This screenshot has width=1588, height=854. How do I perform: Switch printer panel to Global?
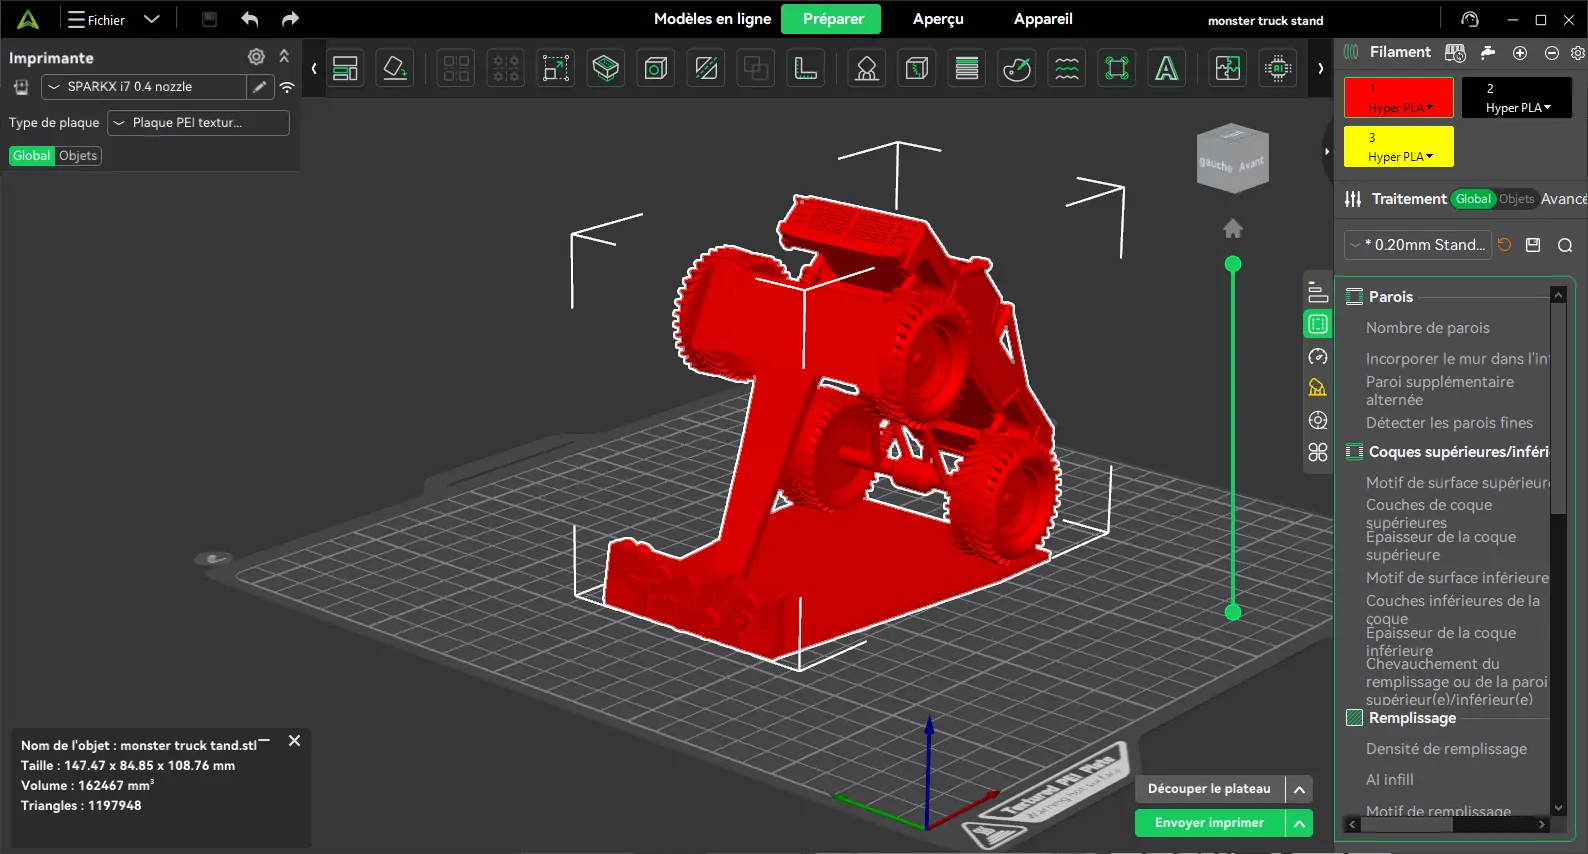[x=31, y=156]
